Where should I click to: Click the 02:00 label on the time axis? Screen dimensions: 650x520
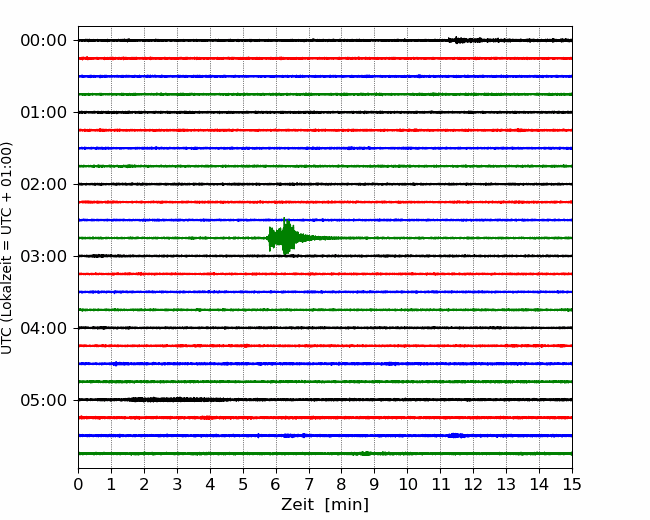tap(43, 184)
